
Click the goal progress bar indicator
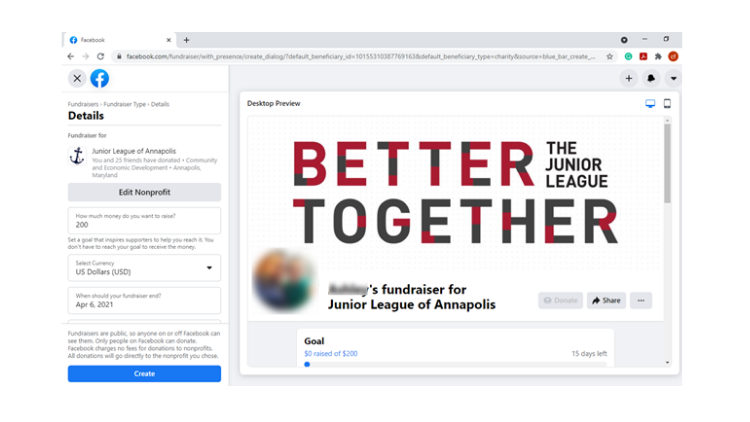307,365
